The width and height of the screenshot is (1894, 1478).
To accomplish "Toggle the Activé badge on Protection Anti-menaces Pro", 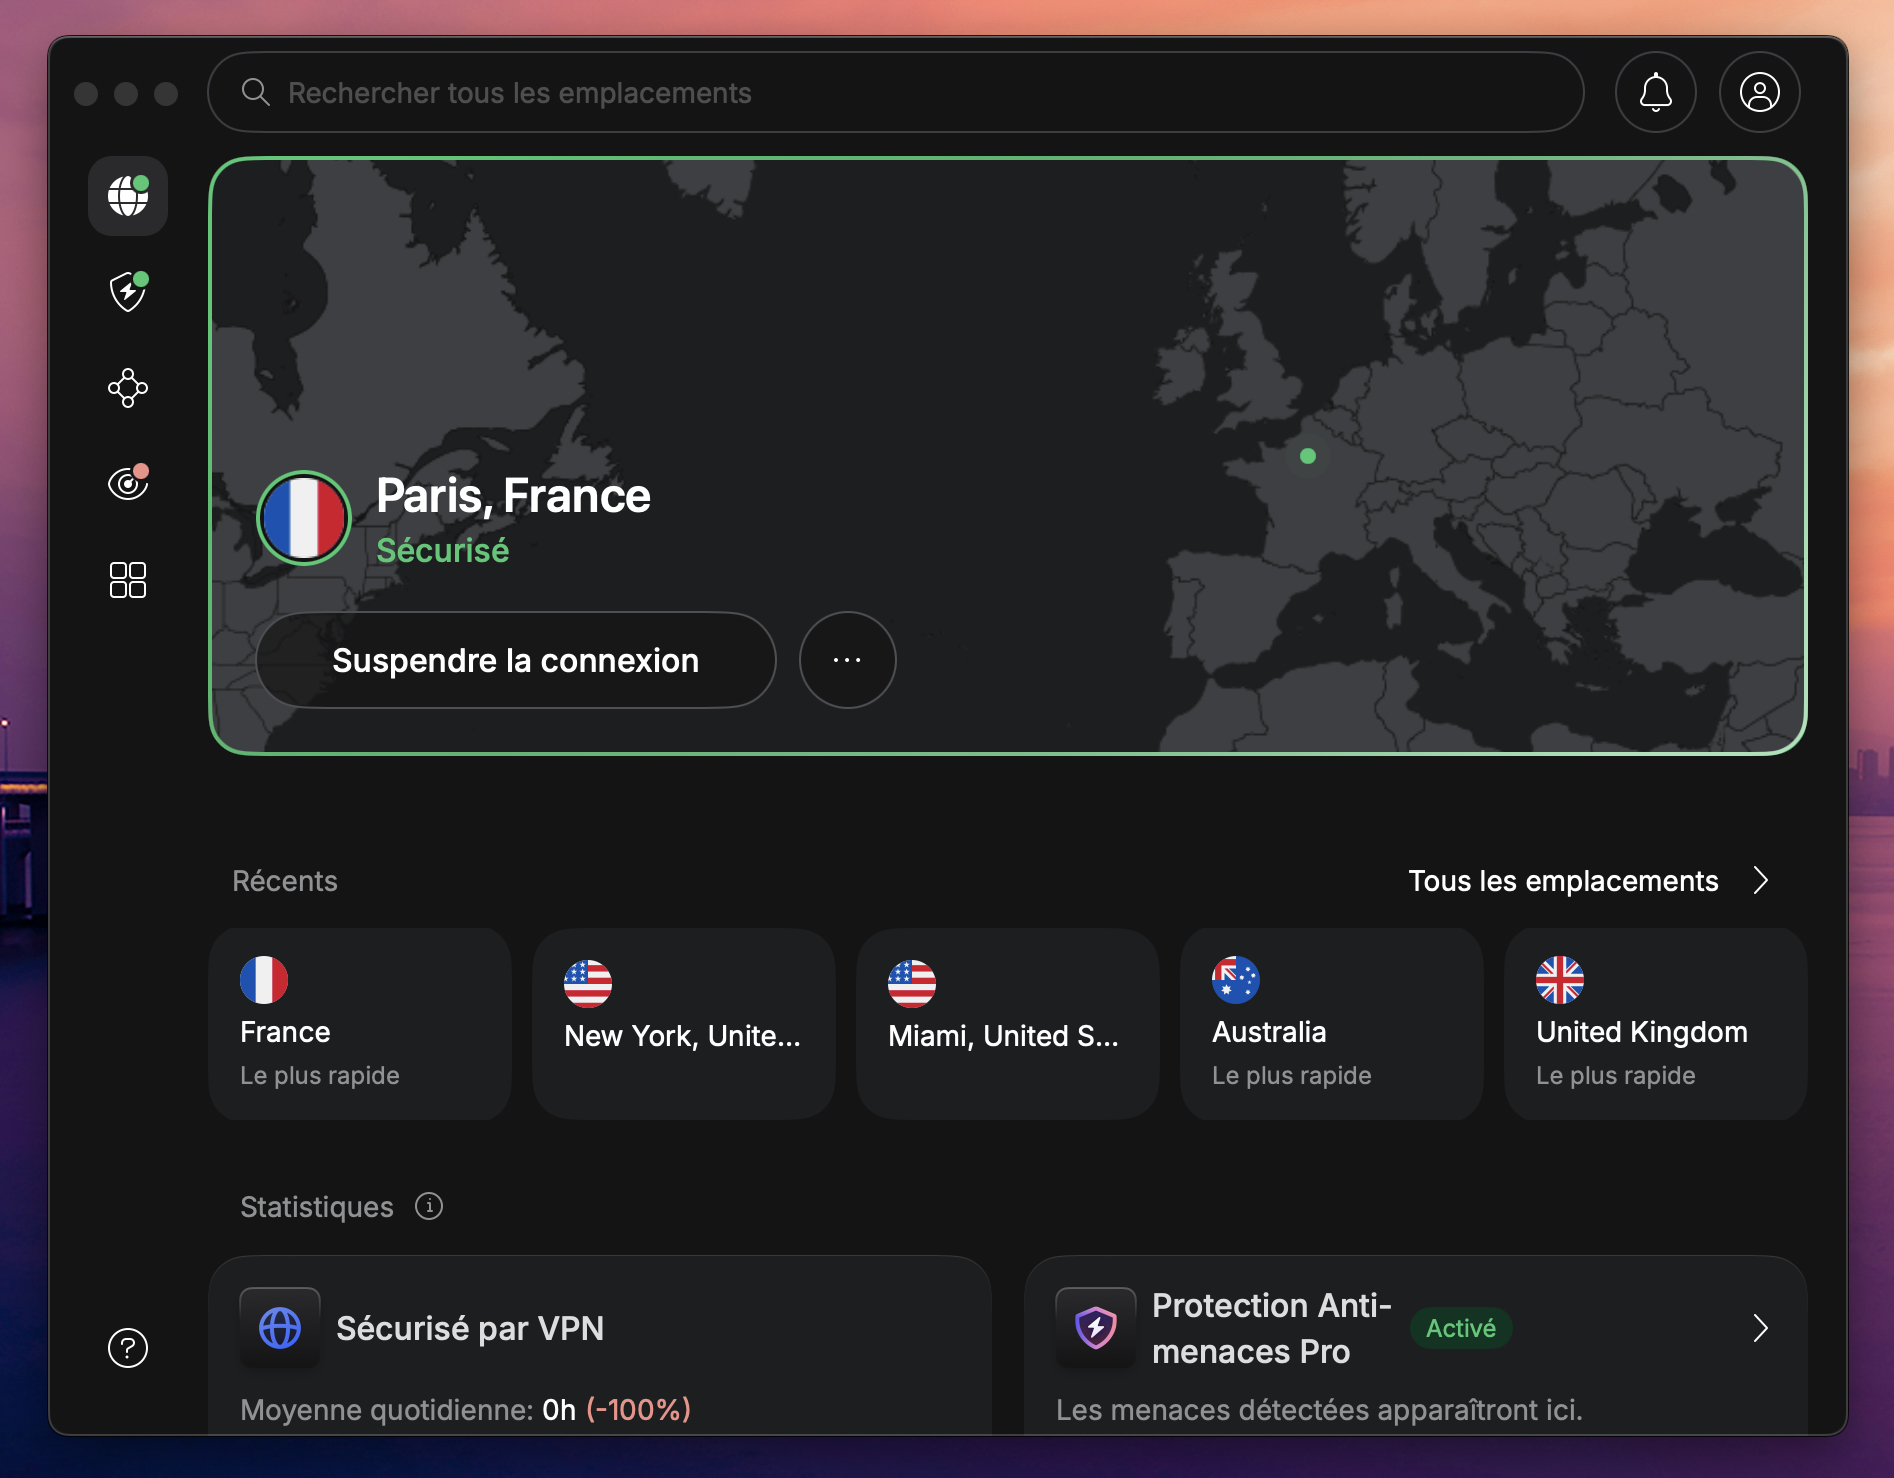I will coord(1460,1328).
